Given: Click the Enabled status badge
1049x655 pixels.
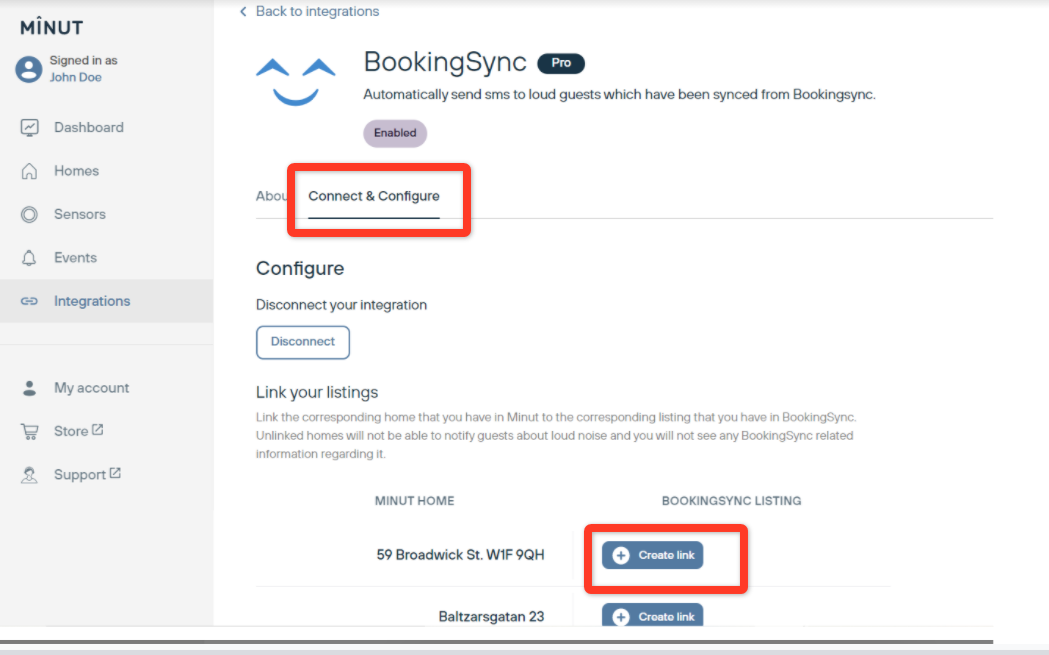Looking at the screenshot, I should tap(395, 133).
